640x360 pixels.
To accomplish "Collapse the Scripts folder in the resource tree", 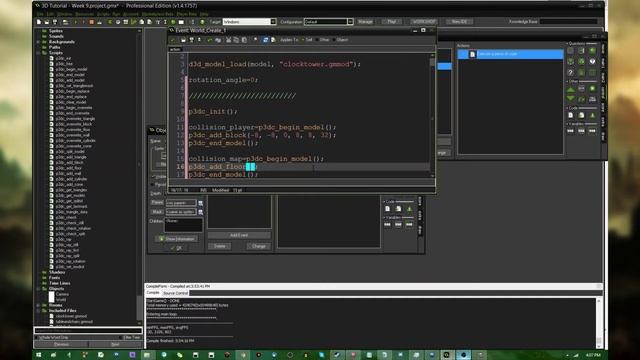I will [x=38, y=53].
